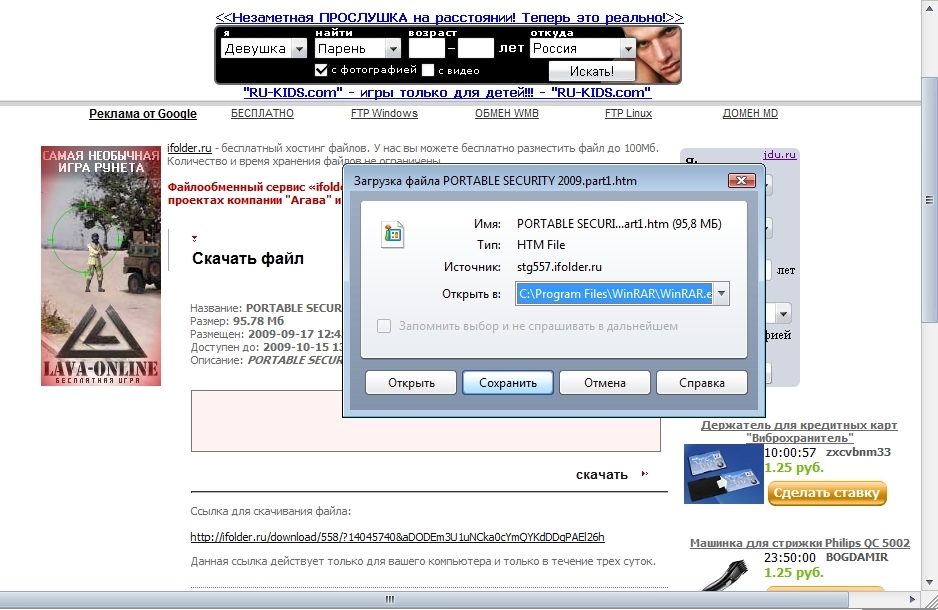938x610 pixels.
Task: Click the small red arrow next to скачать
Action: (x=644, y=474)
